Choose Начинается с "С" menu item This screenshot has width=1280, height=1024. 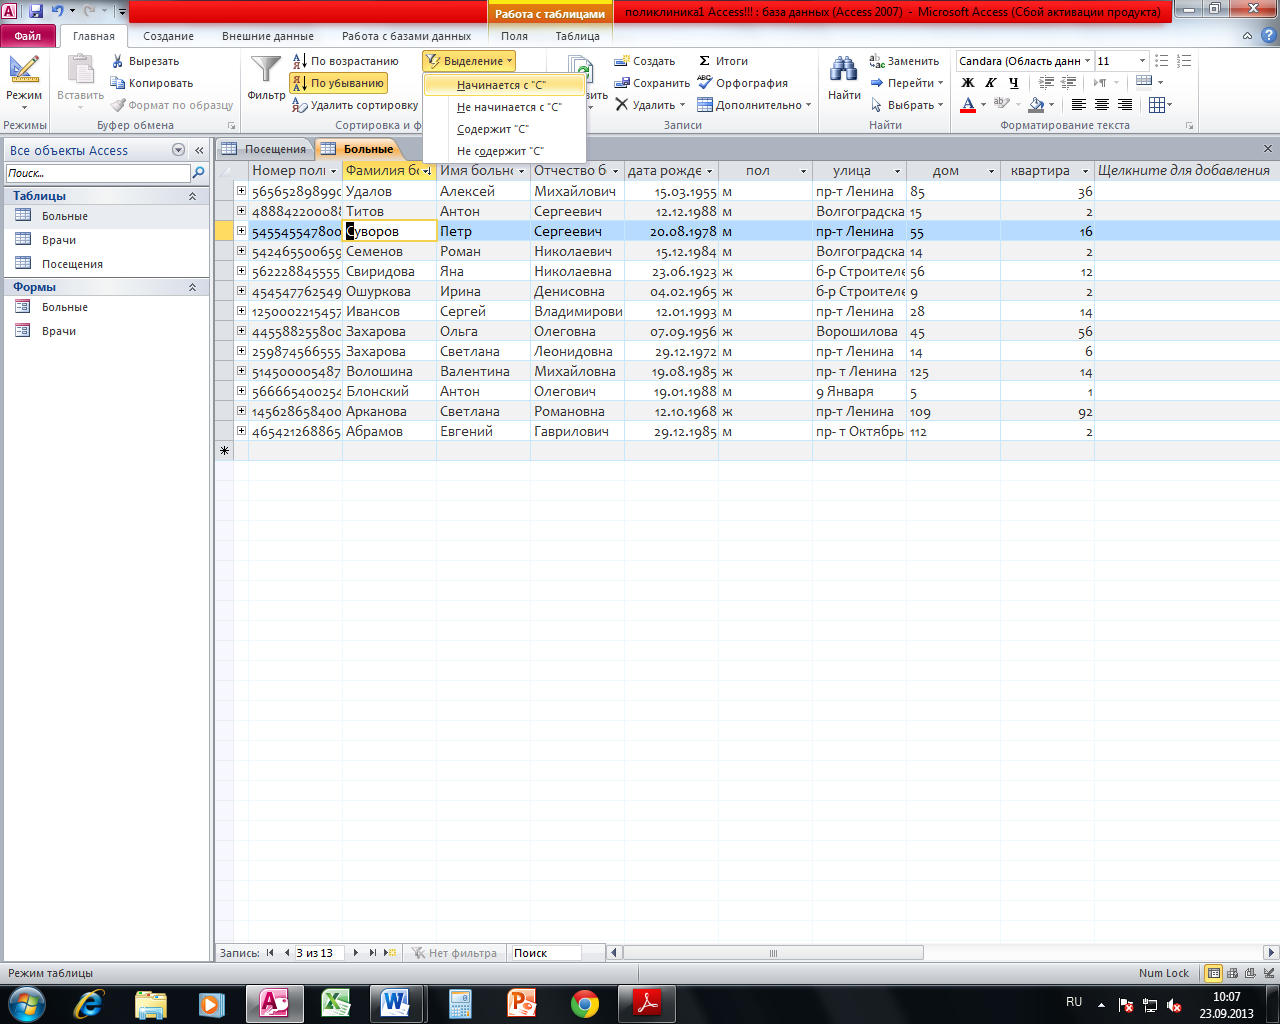[504, 85]
